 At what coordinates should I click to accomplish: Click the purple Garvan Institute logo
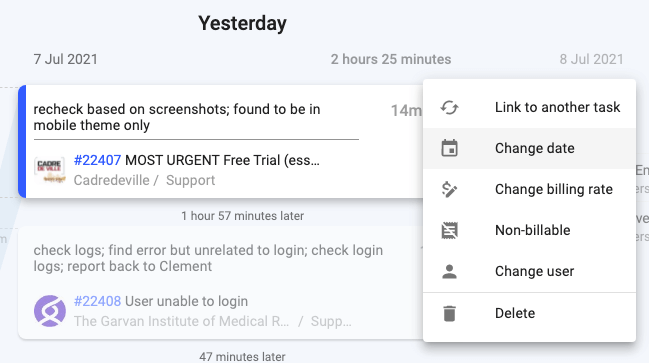50,311
